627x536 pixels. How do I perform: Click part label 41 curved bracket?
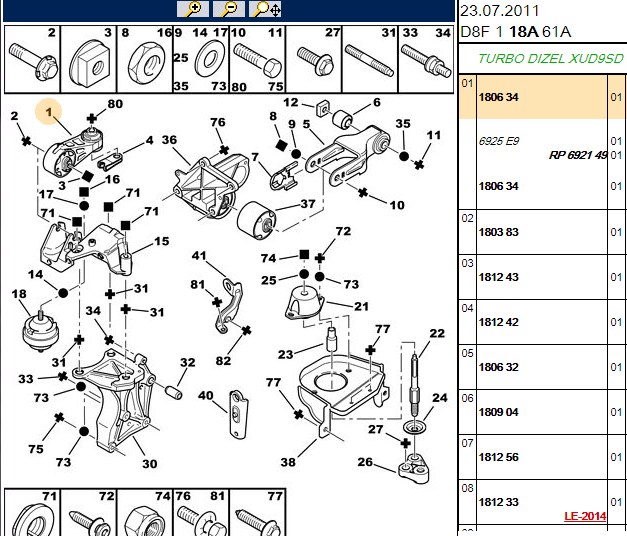(199, 255)
